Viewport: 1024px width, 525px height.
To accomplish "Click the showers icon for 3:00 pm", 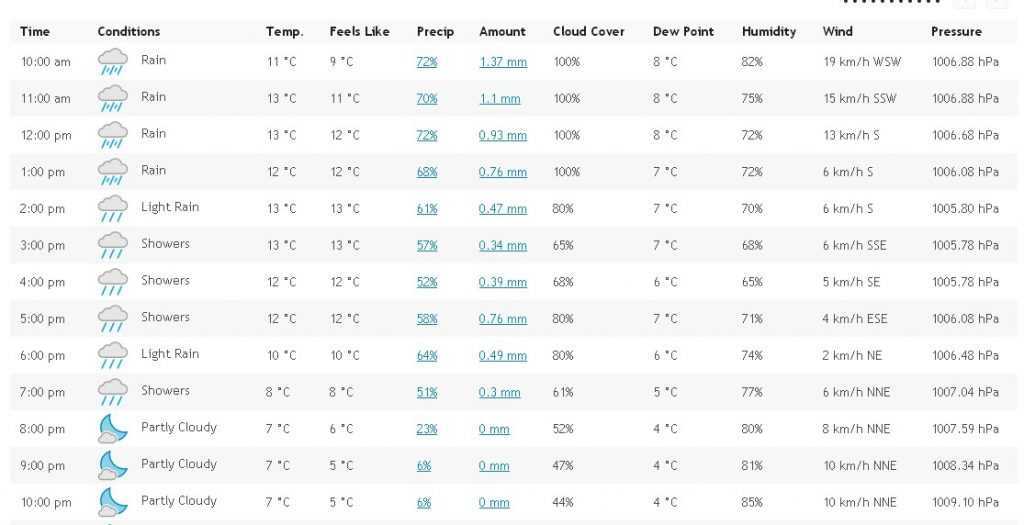I will click(x=112, y=246).
